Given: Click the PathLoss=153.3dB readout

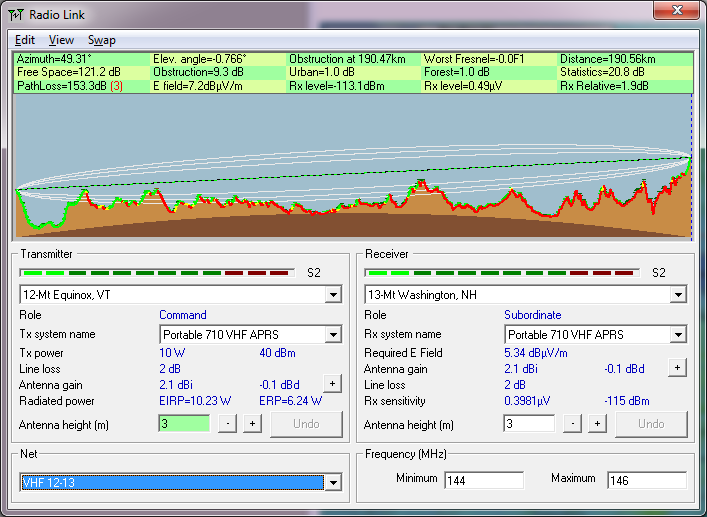Looking at the screenshot, I should [x=69, y=86].
